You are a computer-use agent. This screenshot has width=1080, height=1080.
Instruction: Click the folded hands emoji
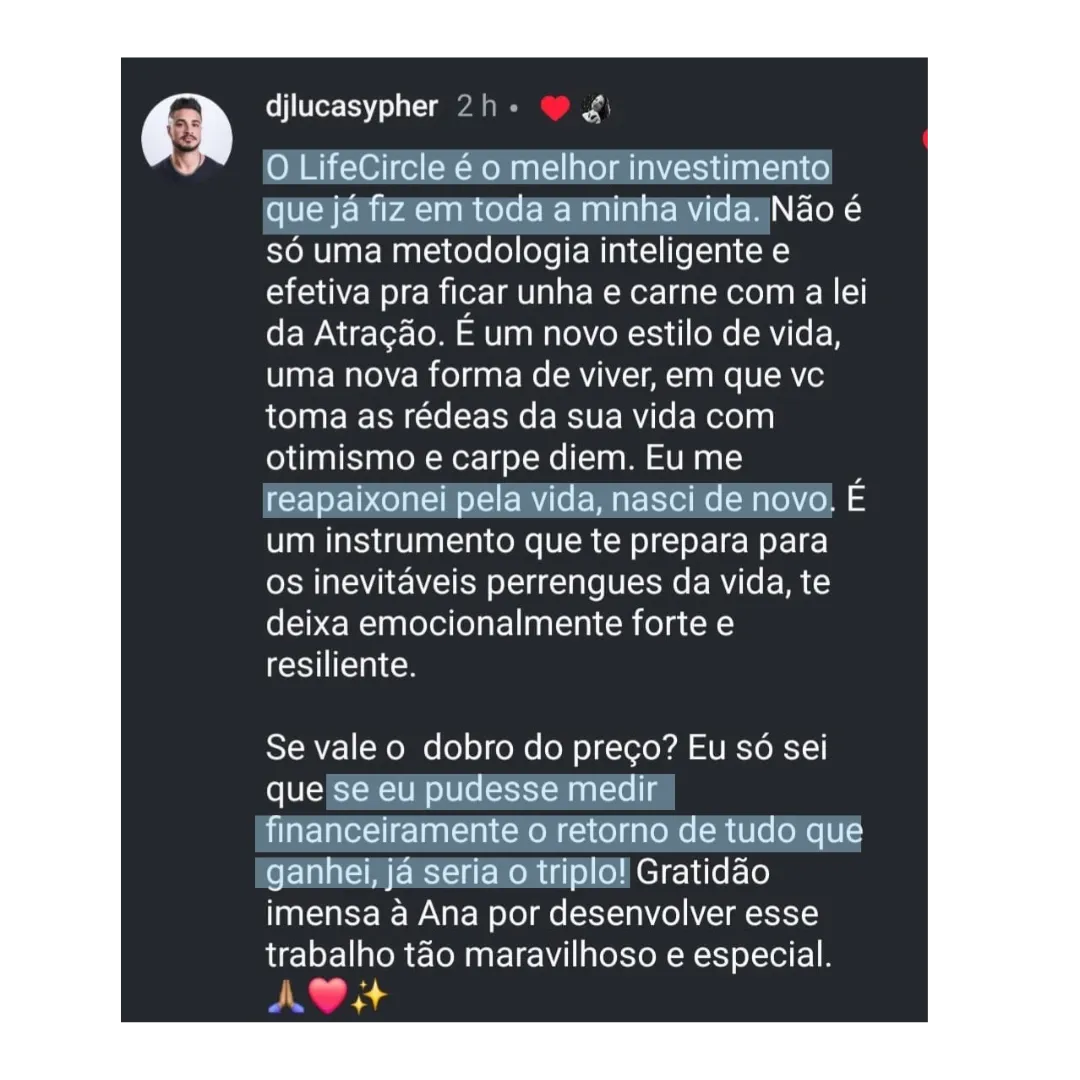tap(286, 996)
